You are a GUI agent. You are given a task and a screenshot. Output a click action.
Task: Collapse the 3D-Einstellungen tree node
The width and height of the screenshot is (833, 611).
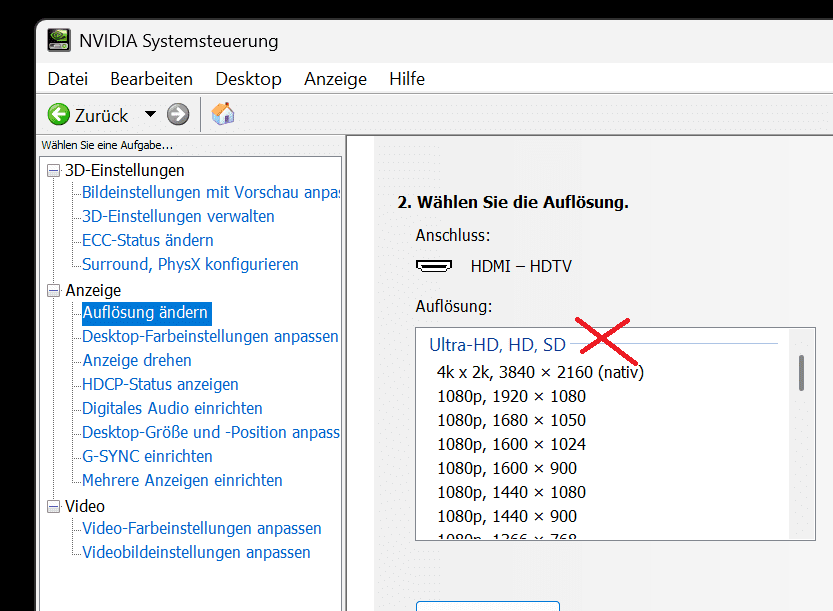(x=53, y=171)
